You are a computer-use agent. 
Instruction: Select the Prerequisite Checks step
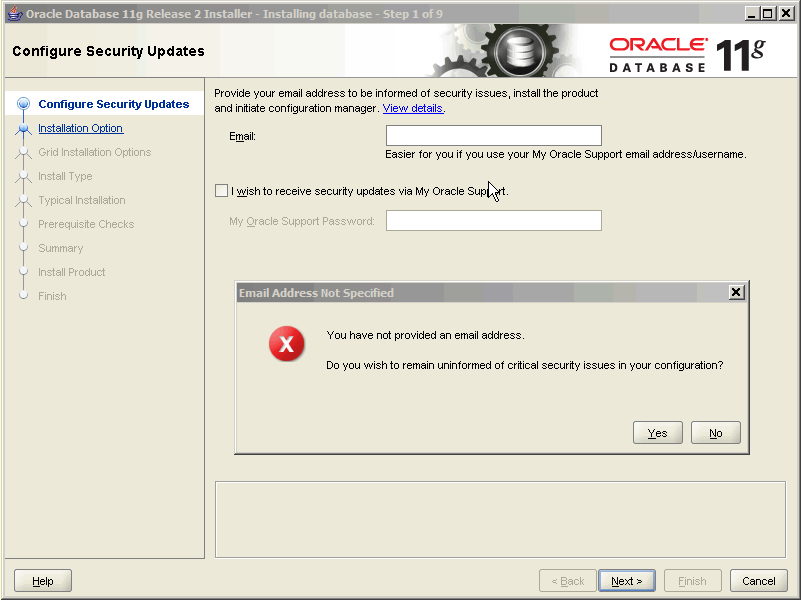[86, 224]
